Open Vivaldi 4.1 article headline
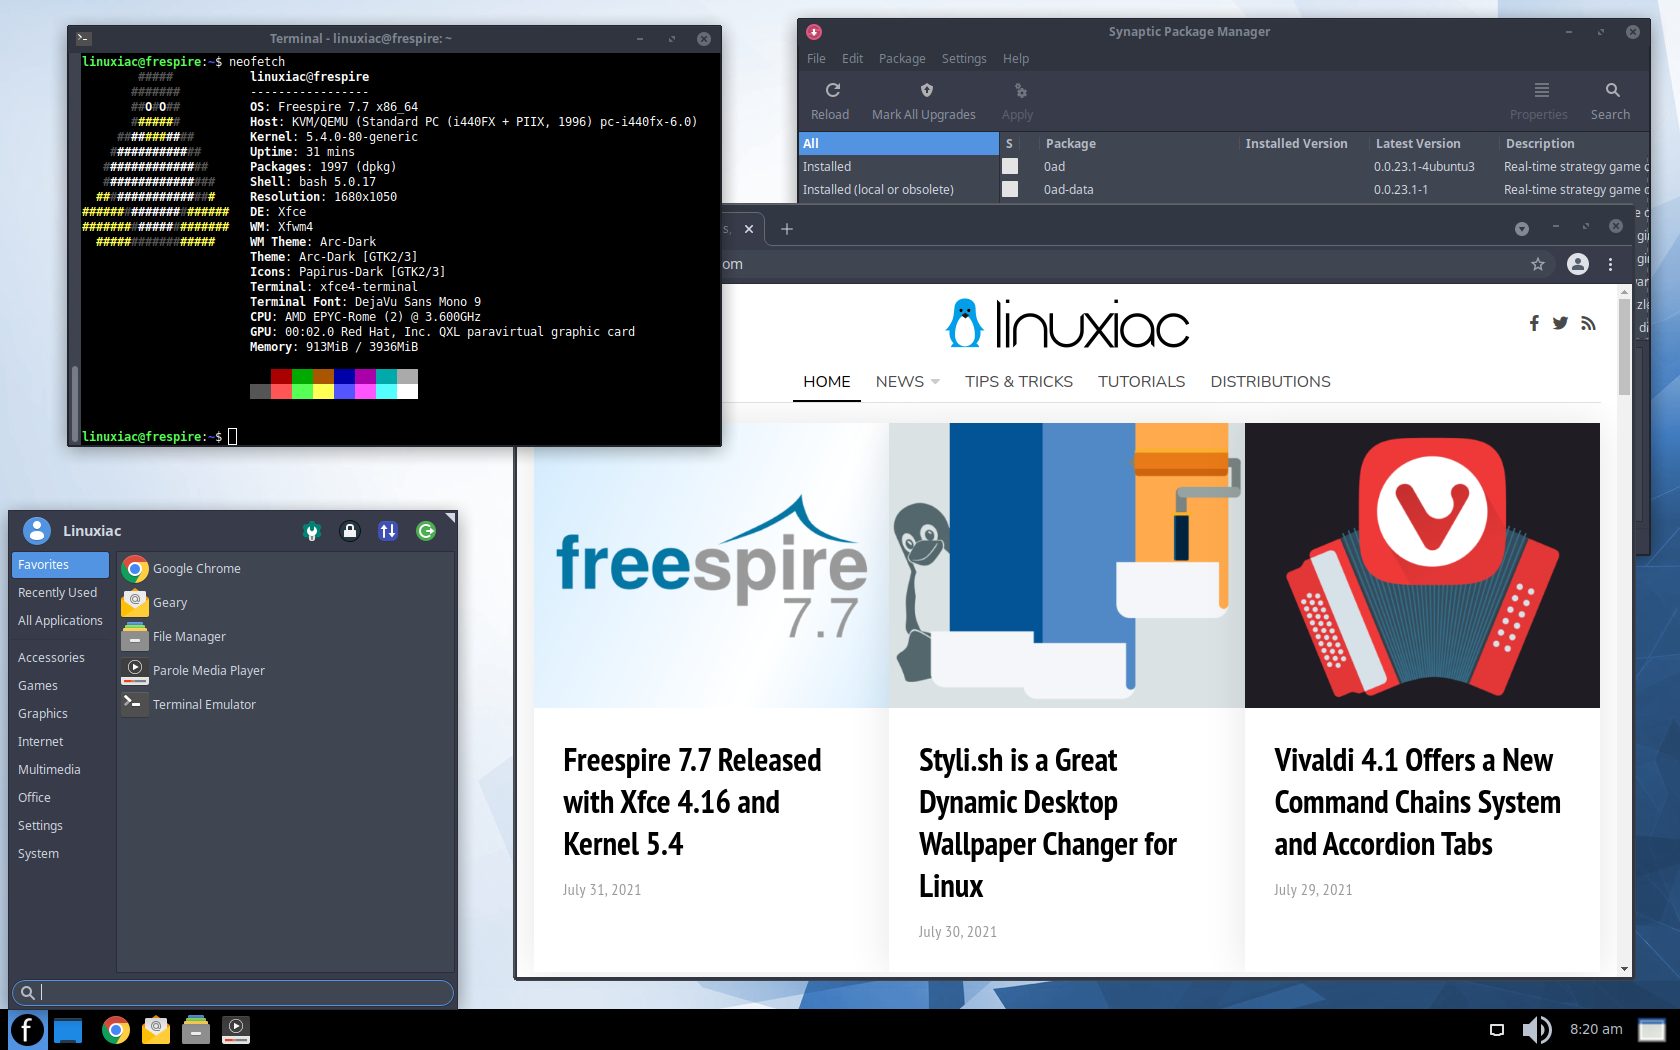The width and height of the screenshot is (1680, 1050). click(1417, 802)
